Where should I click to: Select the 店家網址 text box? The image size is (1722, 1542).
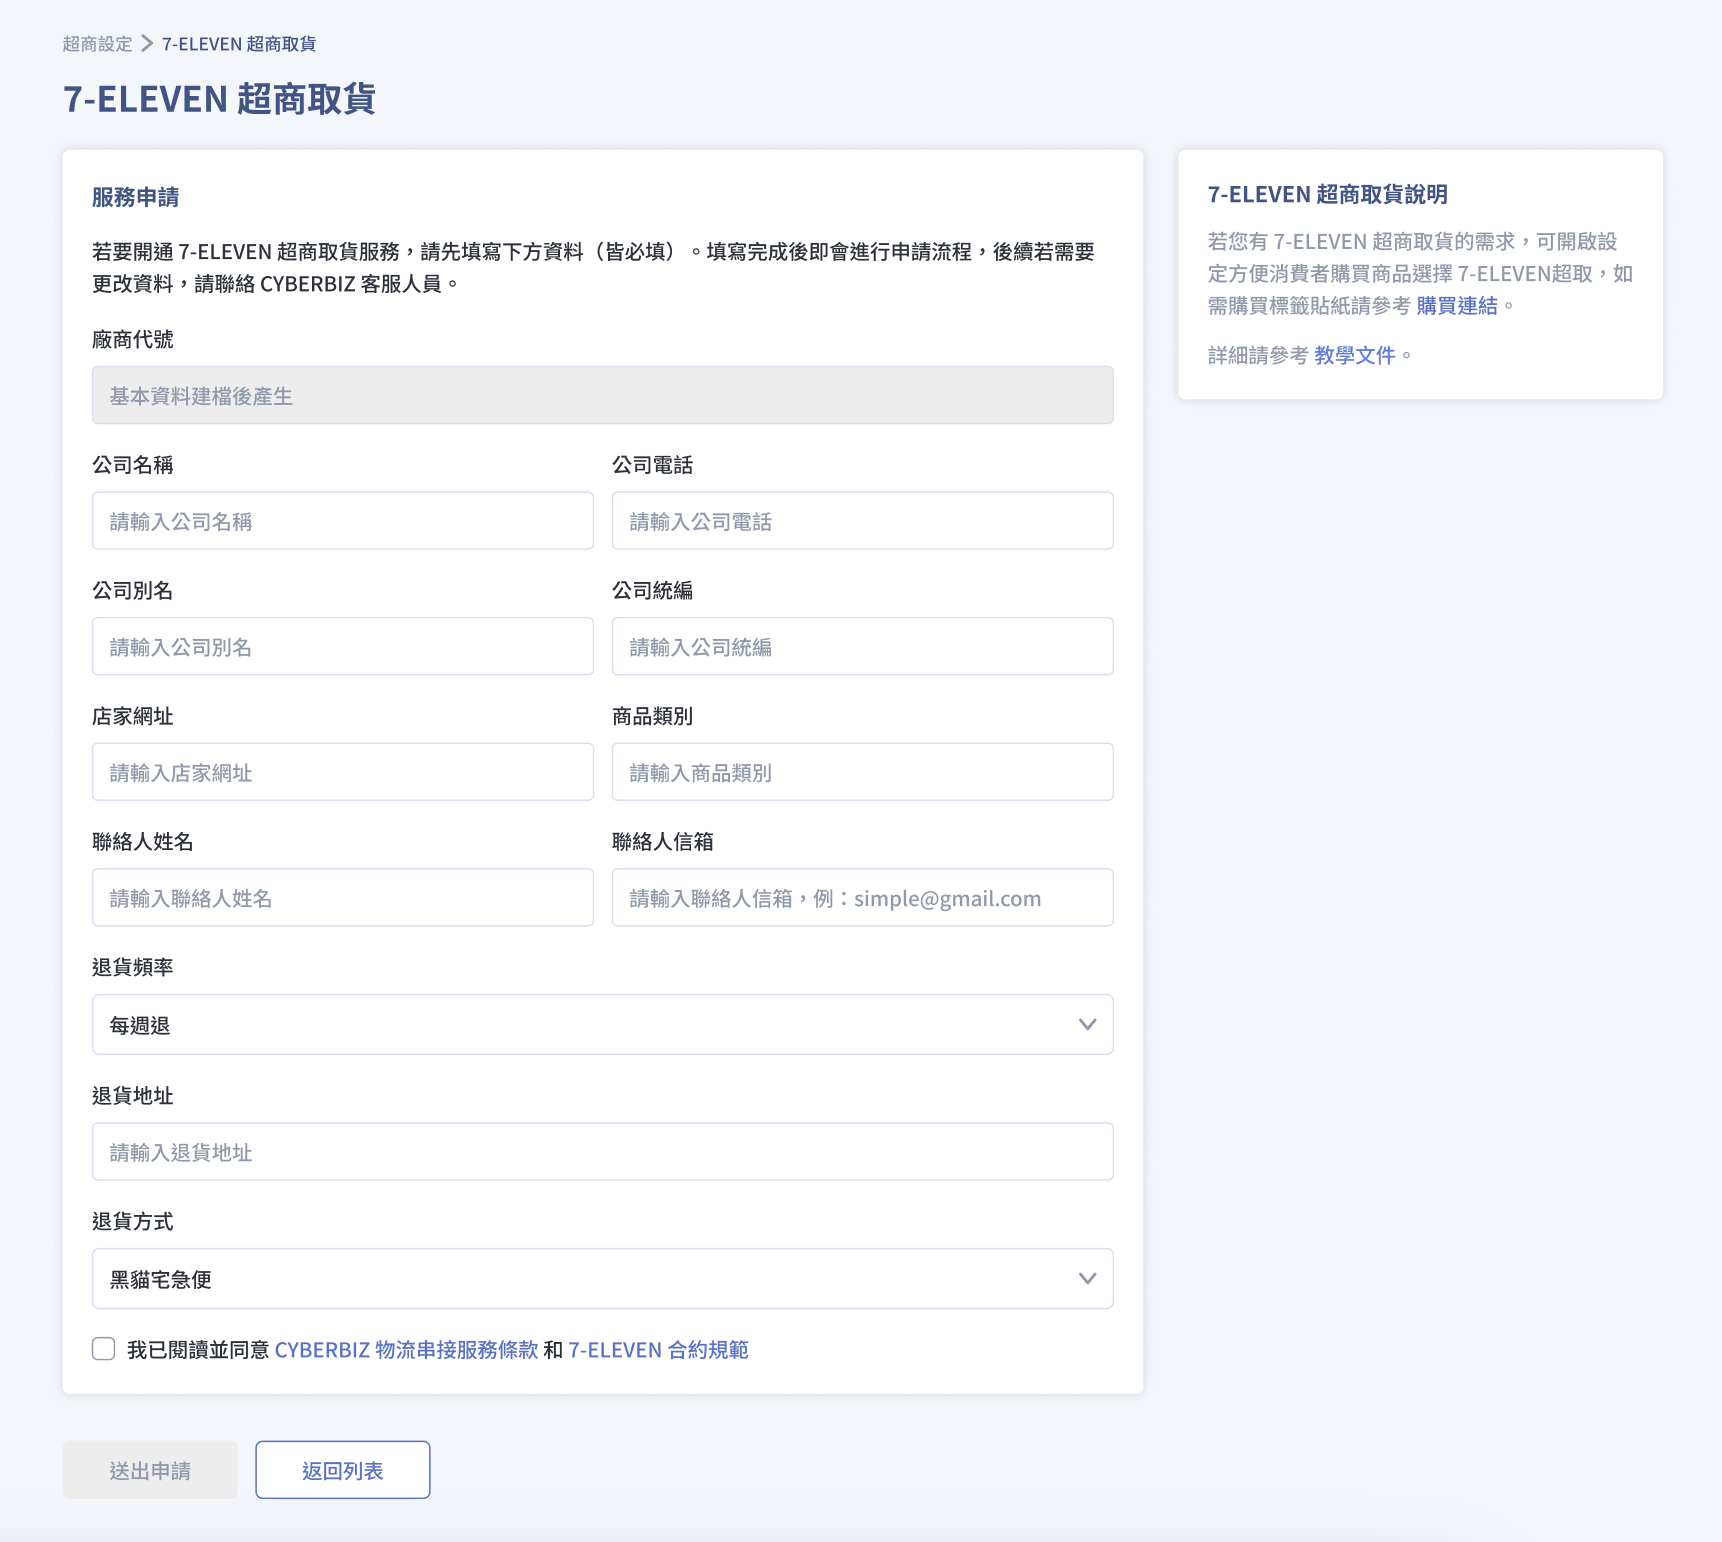coord(342,772)
